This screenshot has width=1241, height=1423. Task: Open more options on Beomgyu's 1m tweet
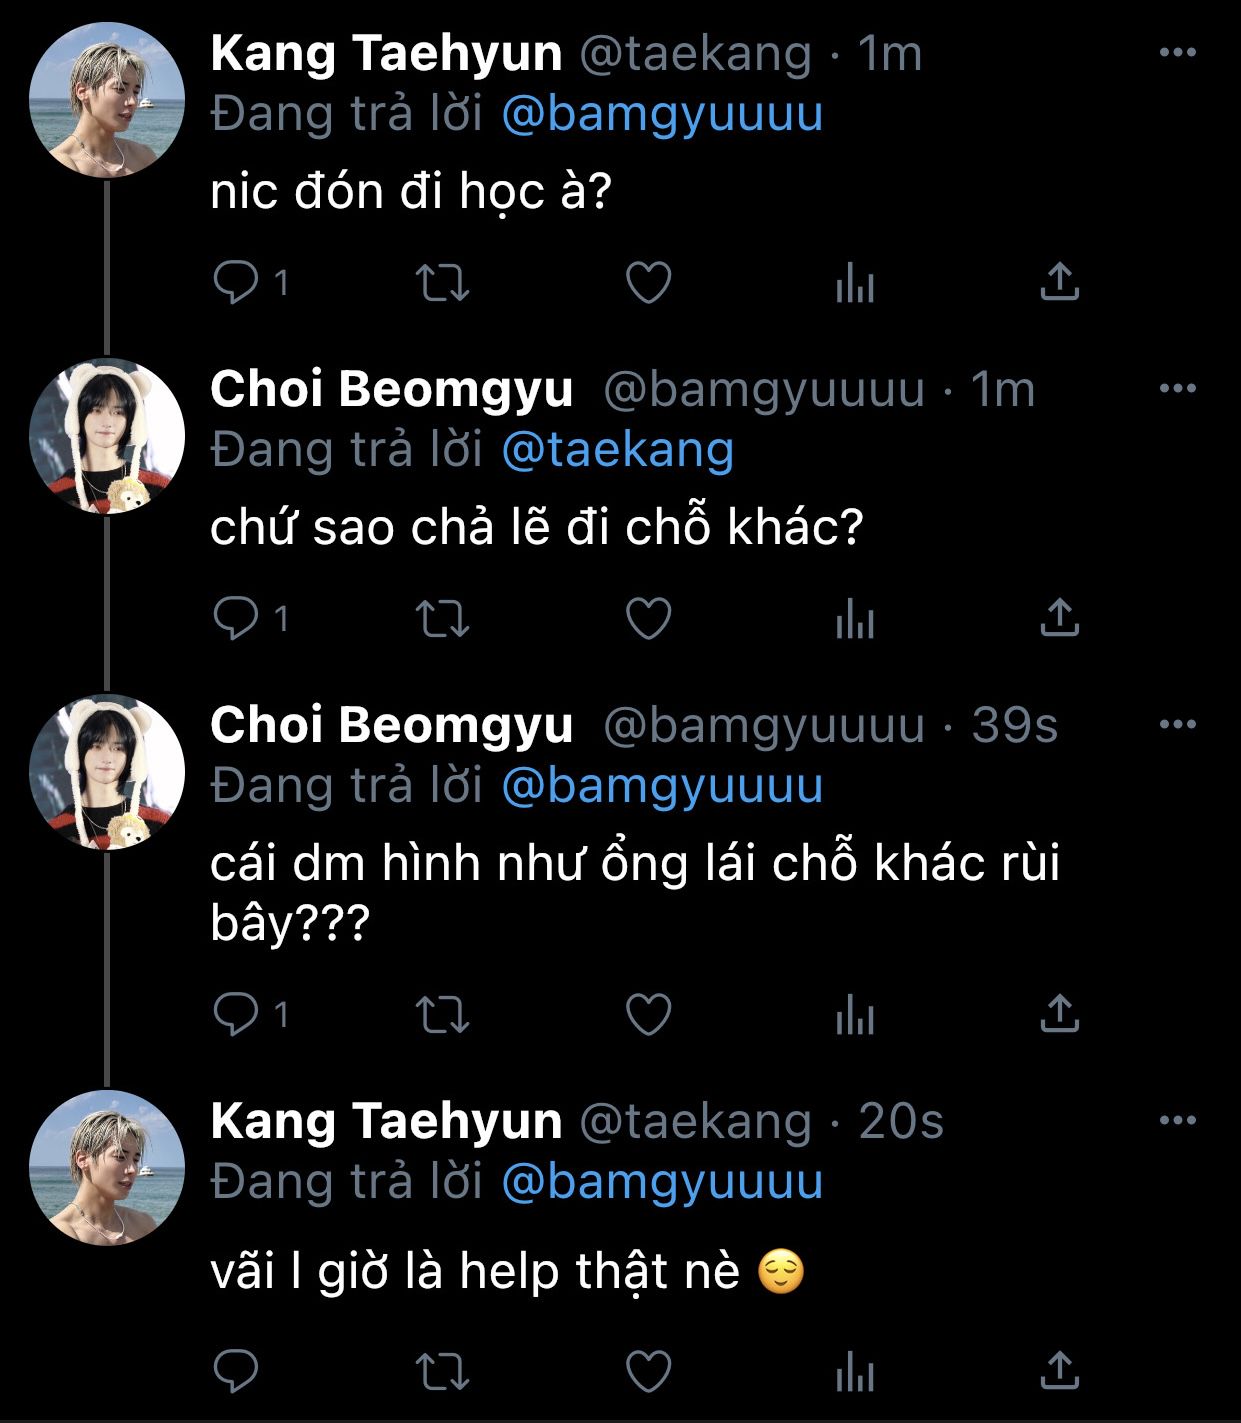(1177, 389)
